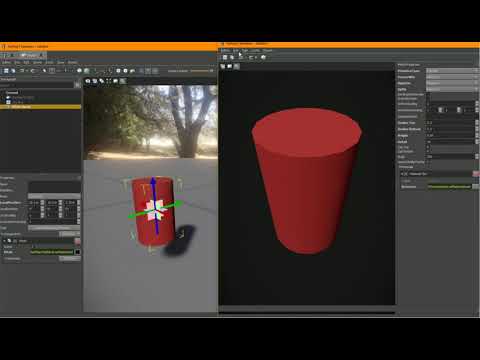Screen dimensions: 480x360
Task: Toggle first checkbox below the four dropdowns
Action: 428,95
